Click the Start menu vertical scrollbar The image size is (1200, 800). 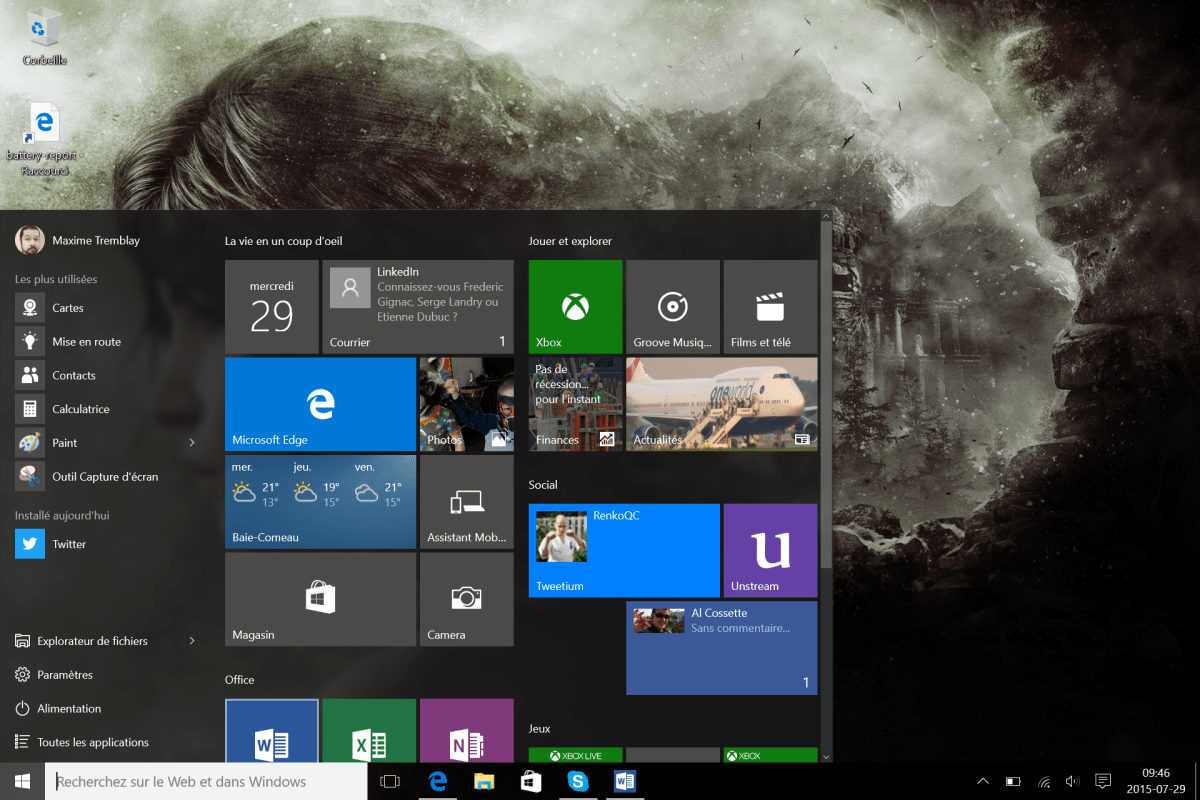(826, 400)
